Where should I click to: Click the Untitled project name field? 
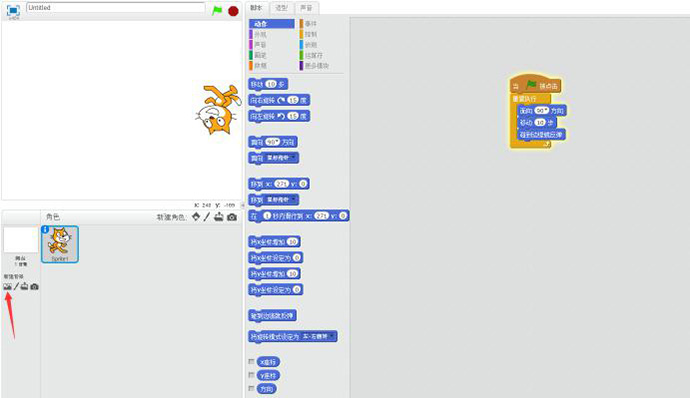click(115, 8)
